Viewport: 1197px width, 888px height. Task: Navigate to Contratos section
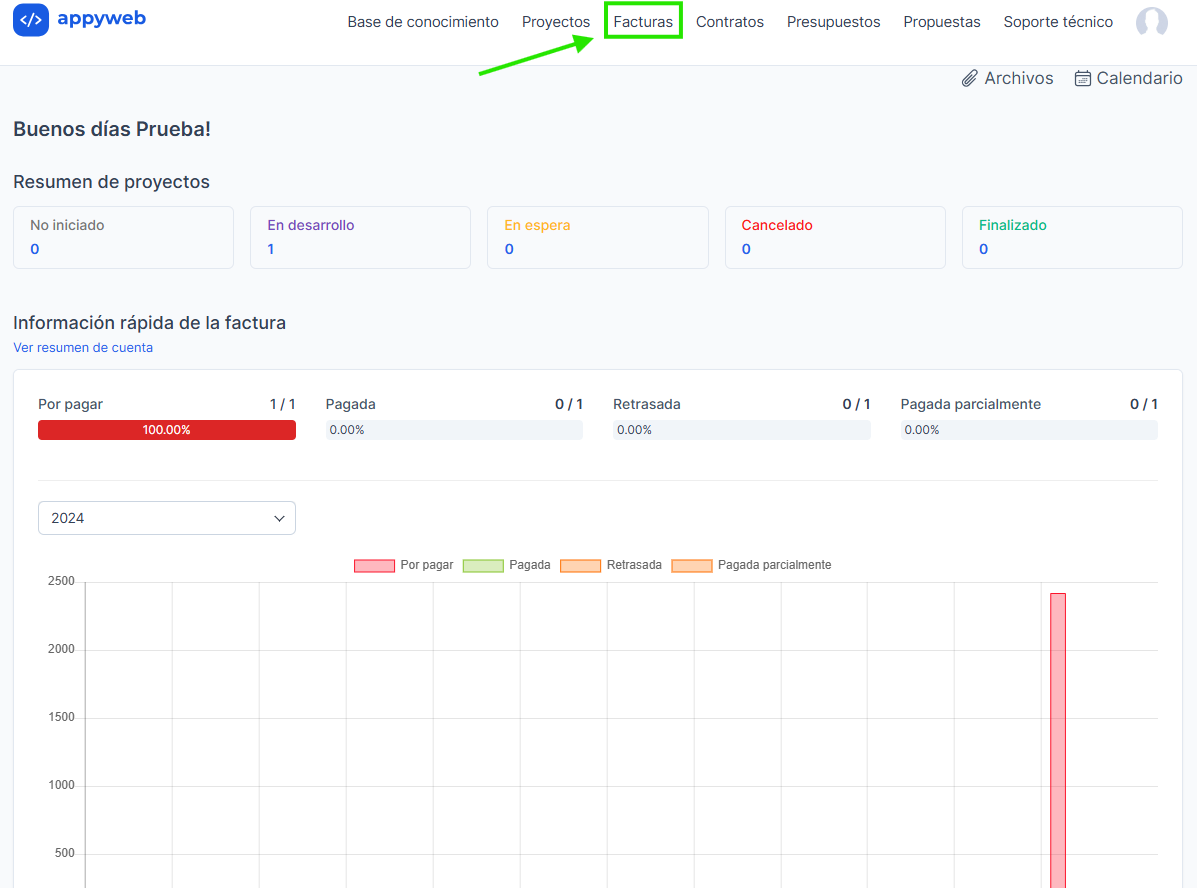click(x=730, y=22)
